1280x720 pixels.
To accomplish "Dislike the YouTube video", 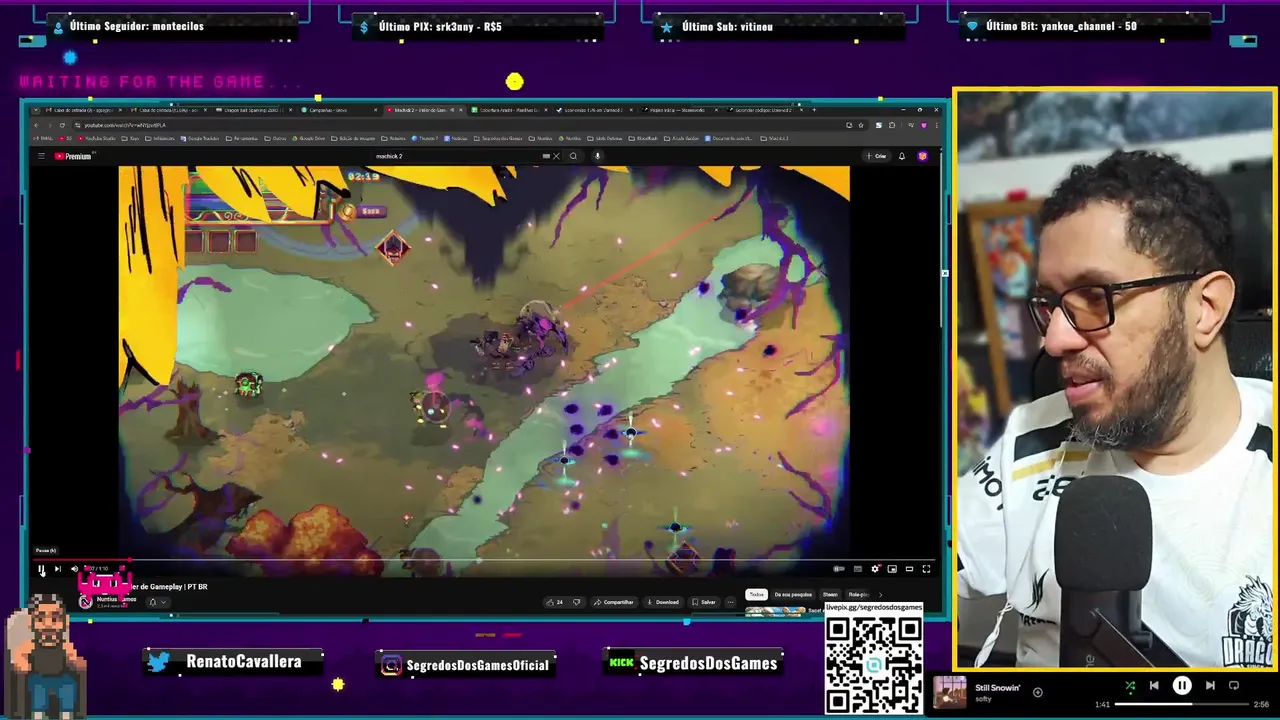I will coord(577,602).
